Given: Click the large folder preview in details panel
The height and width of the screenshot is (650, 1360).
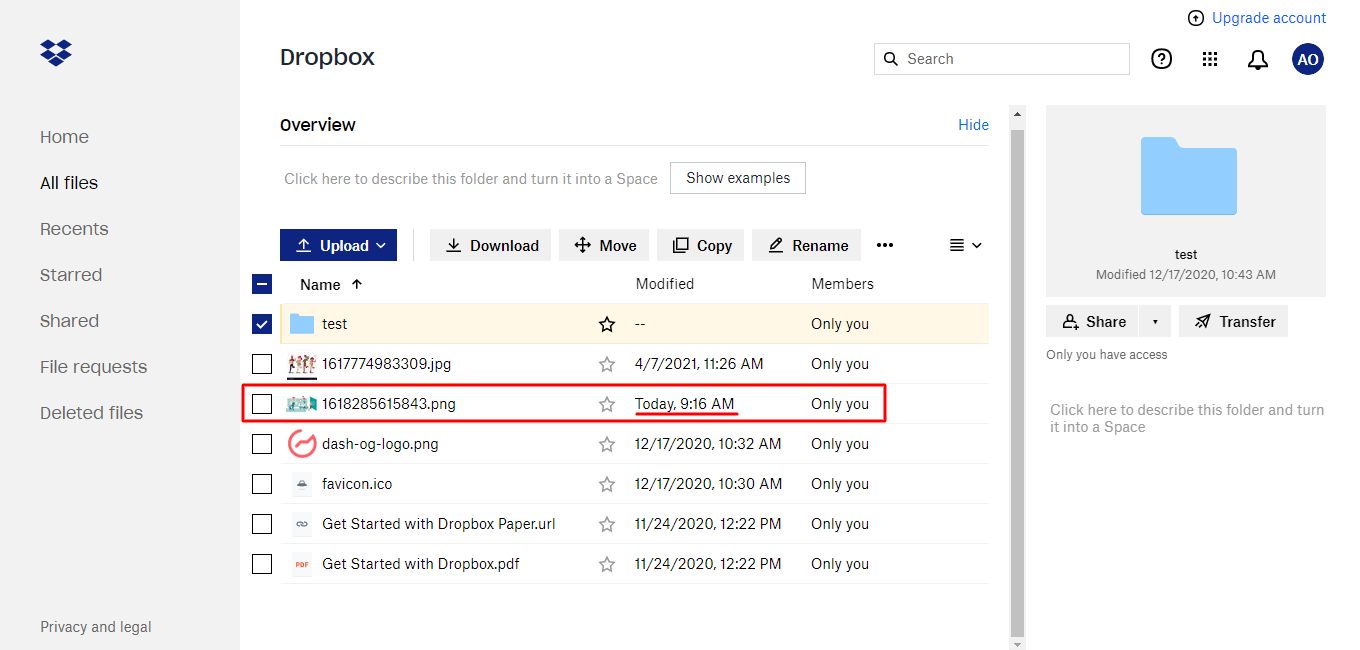Looking at the screenshot, I should (1188, 176).
